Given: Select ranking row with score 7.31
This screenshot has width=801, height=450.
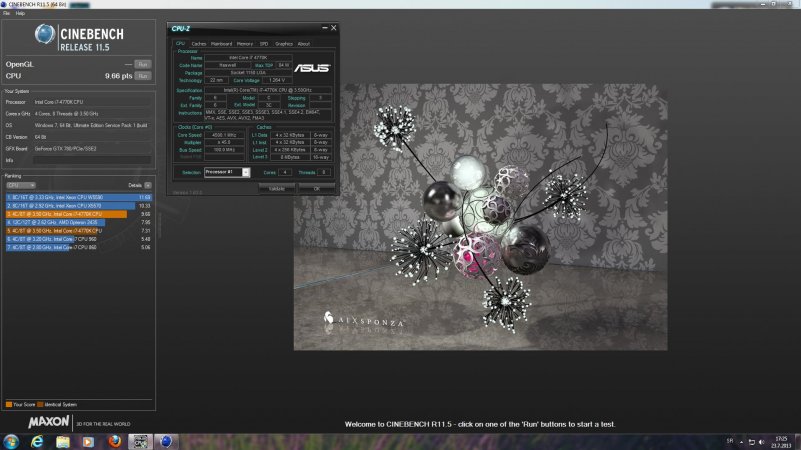Looking at the screenshot, I should pyautogui.click(x=79, y=230).
